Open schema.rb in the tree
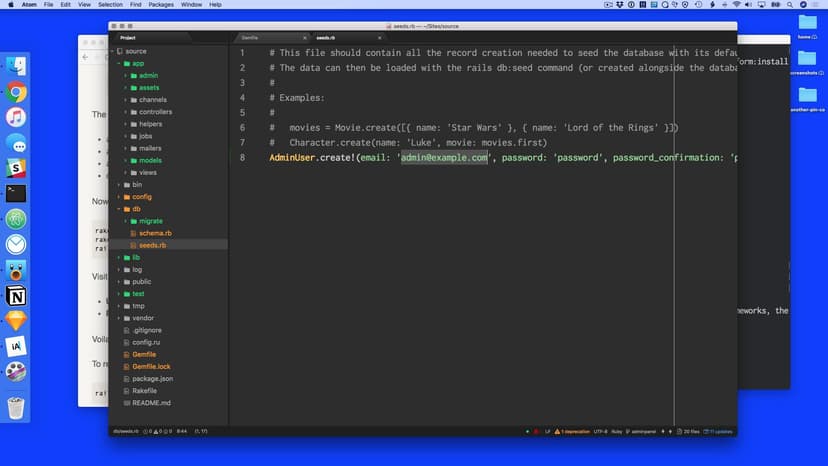The image size is (828, 466). click(155, 233)
